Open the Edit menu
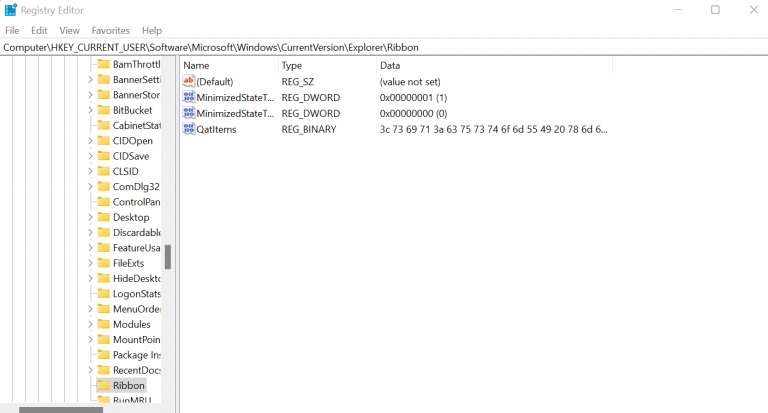This screenshot has width=768, height=413. pos(39,30)
